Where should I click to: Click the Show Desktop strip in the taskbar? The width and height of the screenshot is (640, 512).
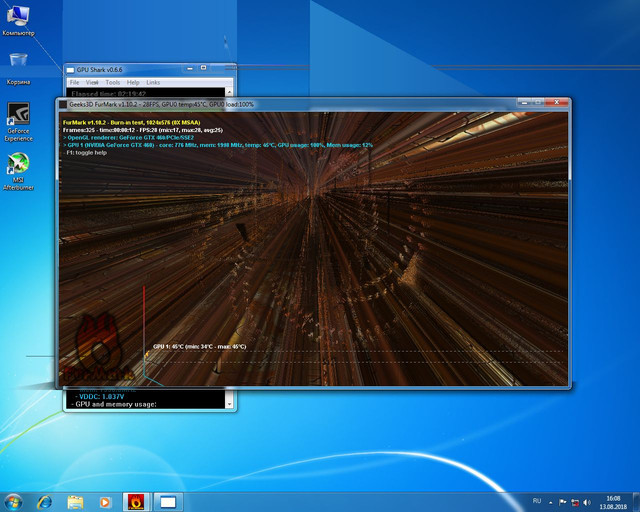tap(636, 502)
